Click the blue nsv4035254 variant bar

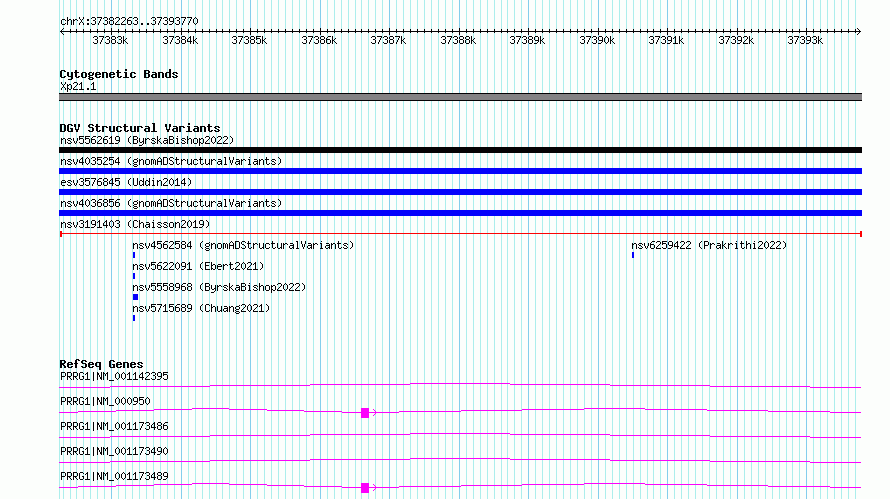coord(460,171)
